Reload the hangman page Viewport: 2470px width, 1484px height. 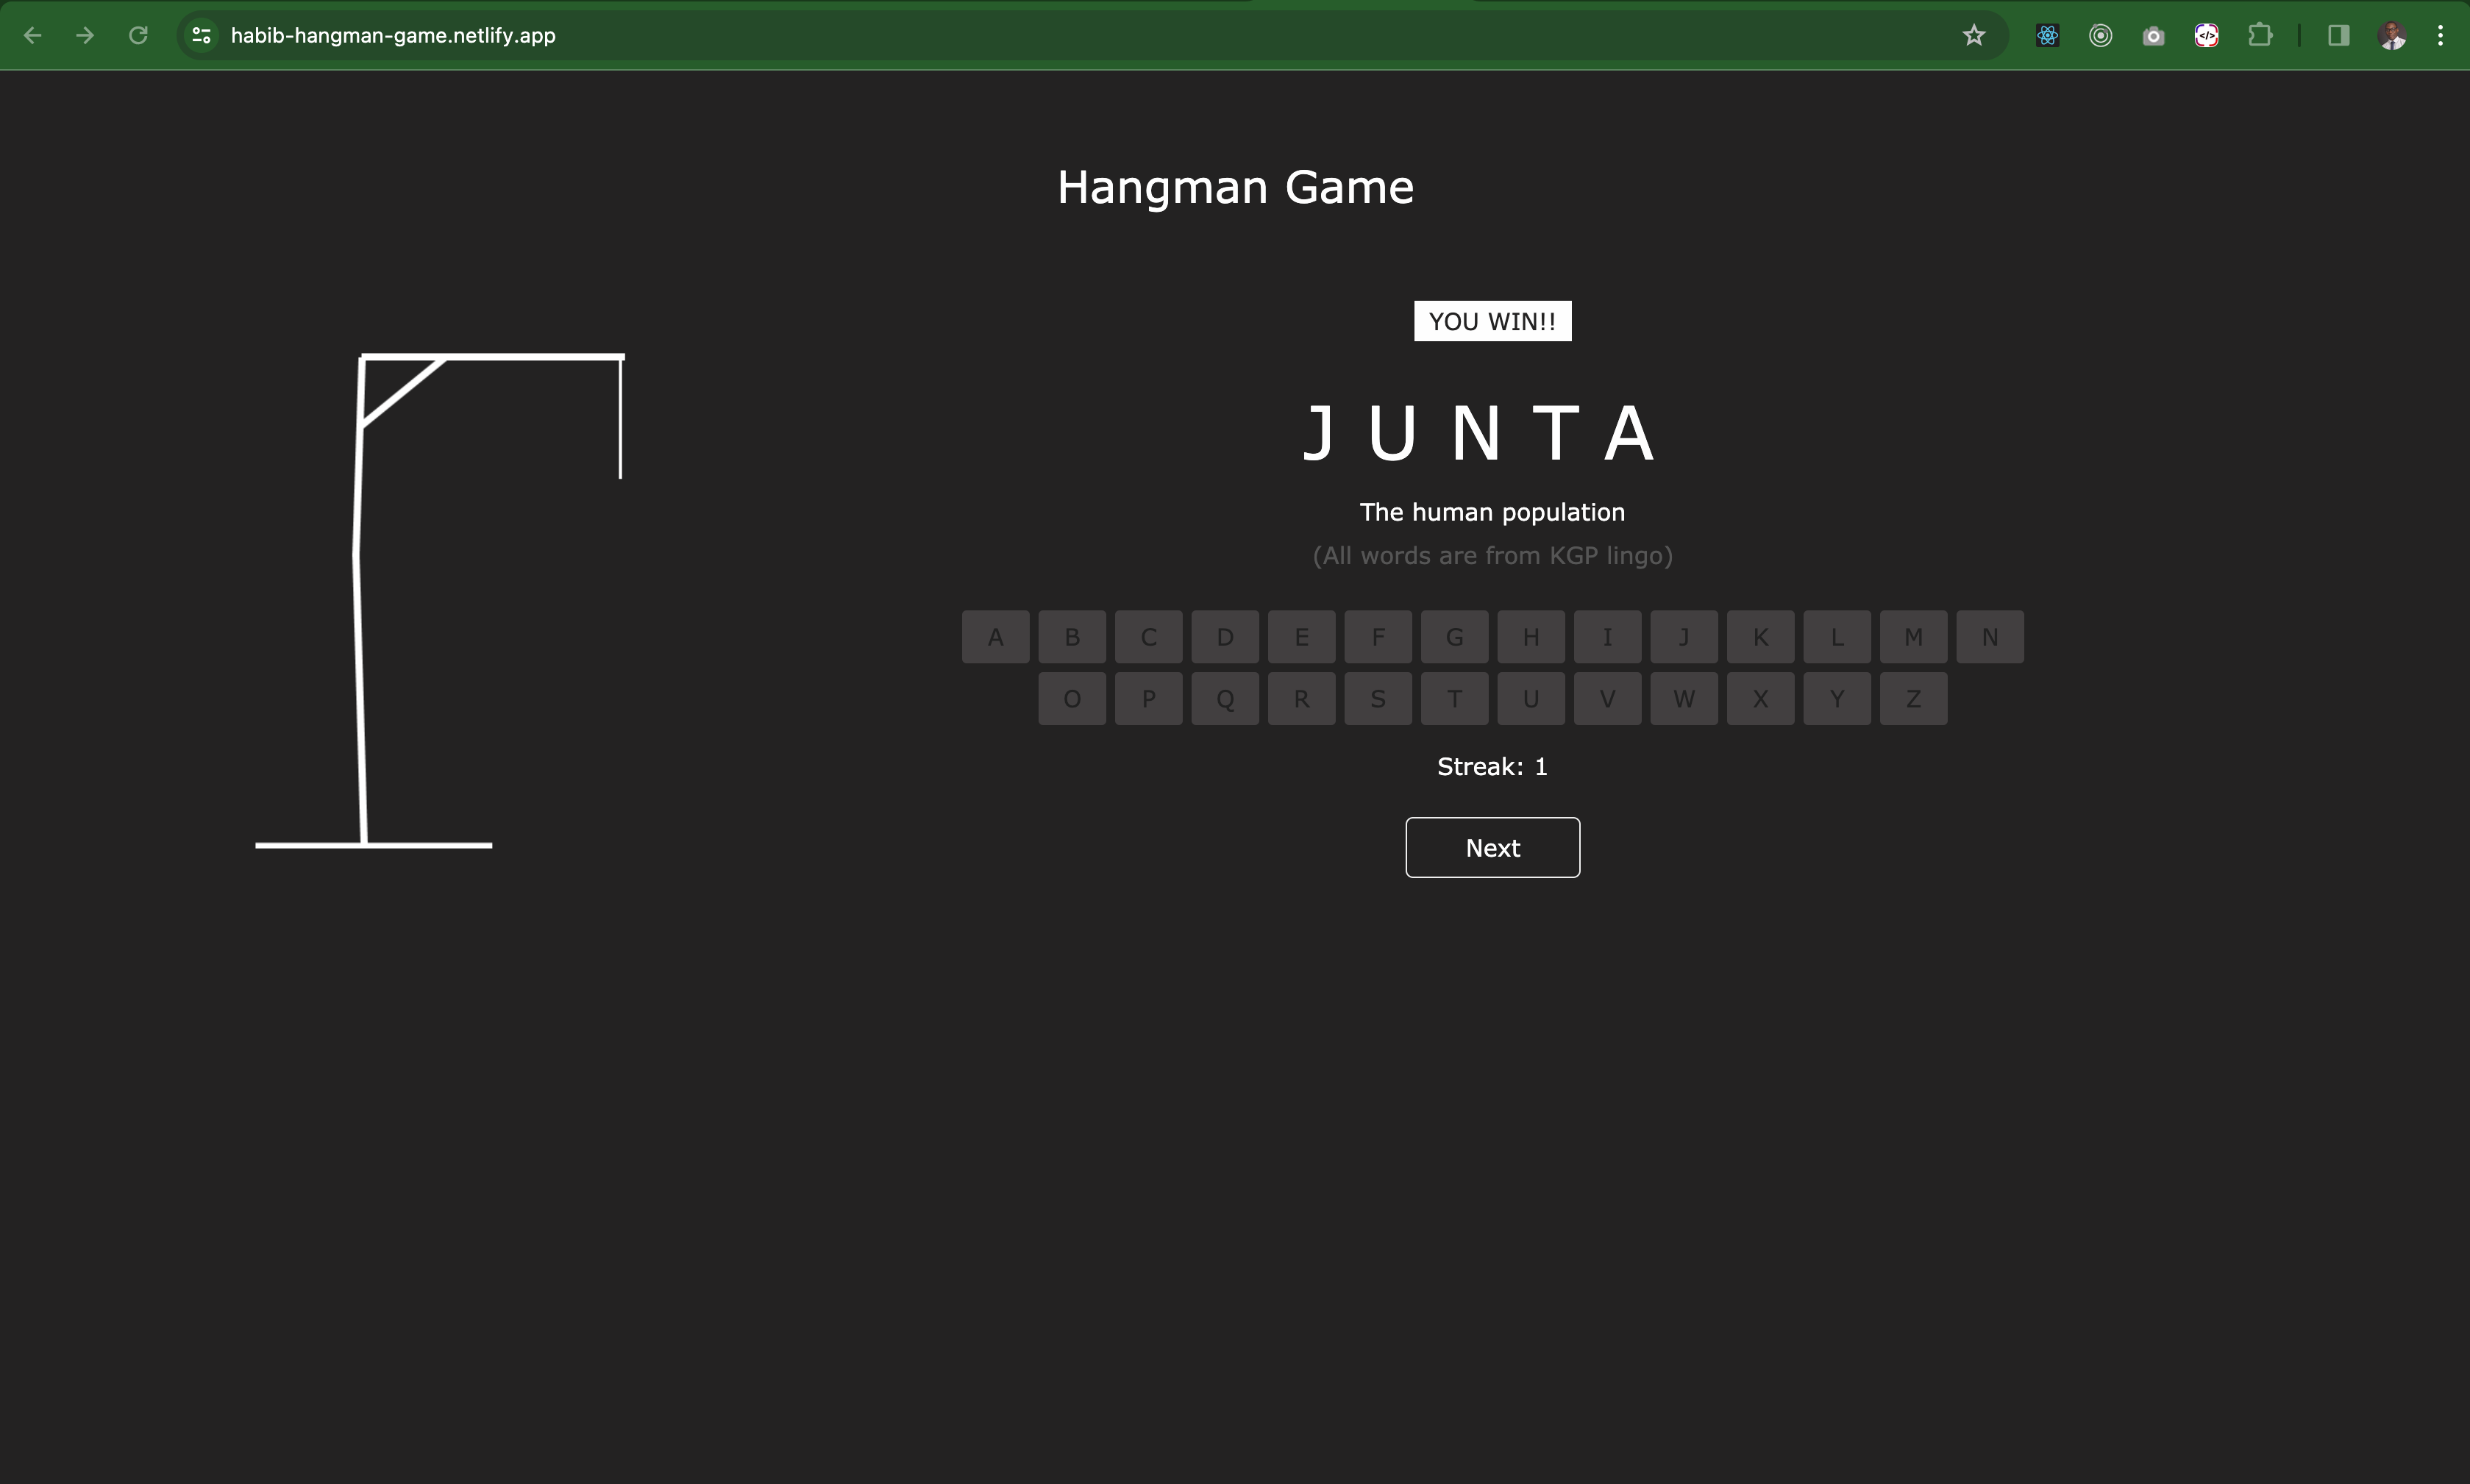click(138, 36)
